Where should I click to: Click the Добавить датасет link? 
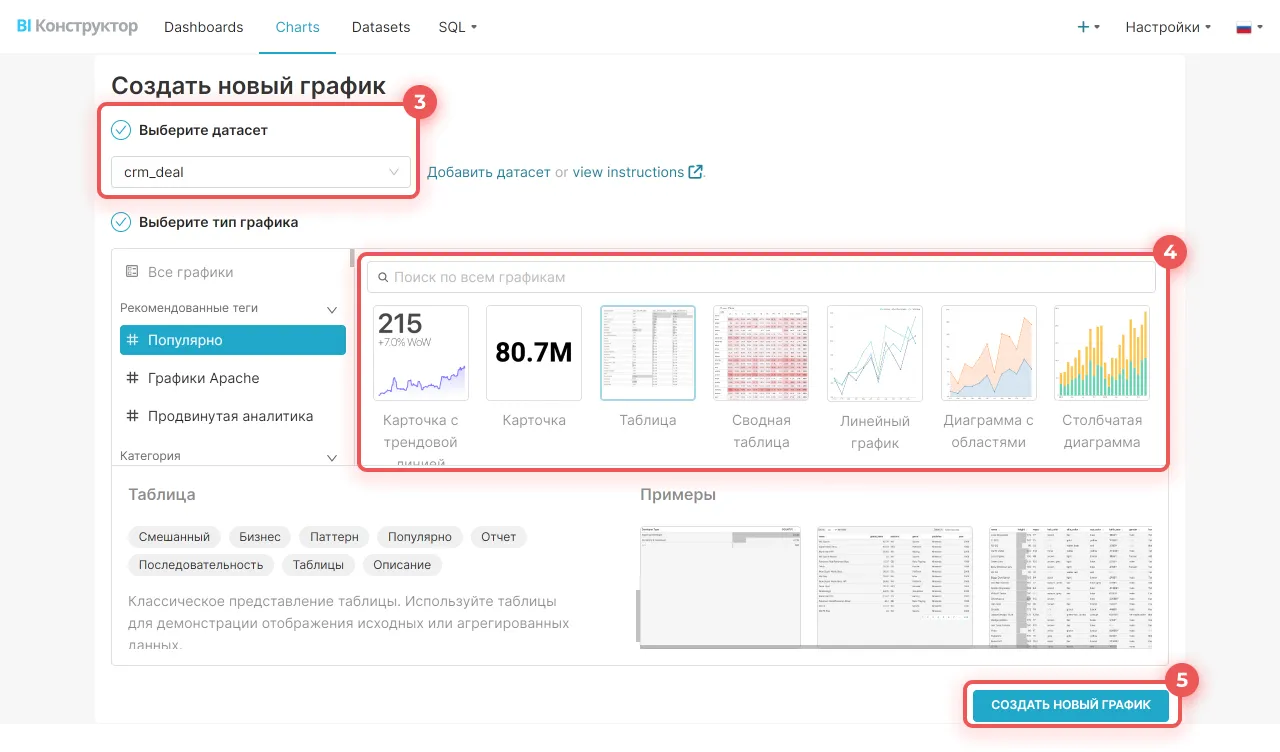tap(489, 172)
